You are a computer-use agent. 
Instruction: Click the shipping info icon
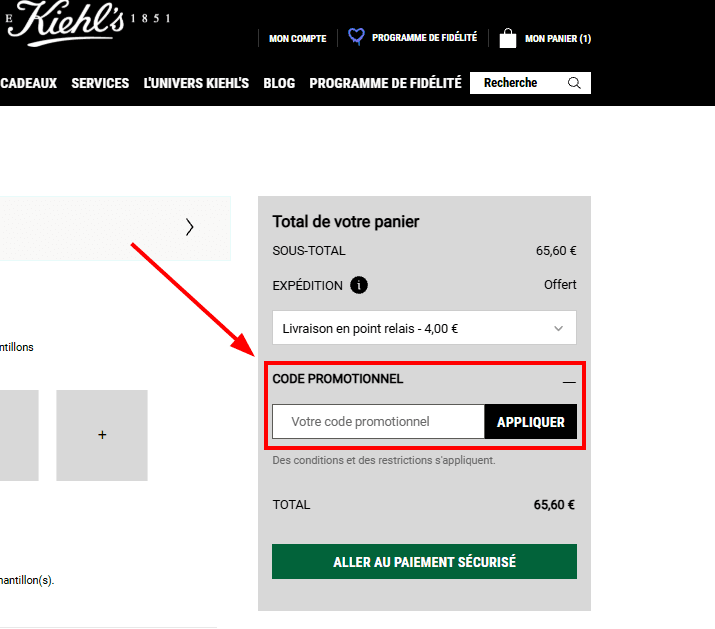[x=359, y=285]
